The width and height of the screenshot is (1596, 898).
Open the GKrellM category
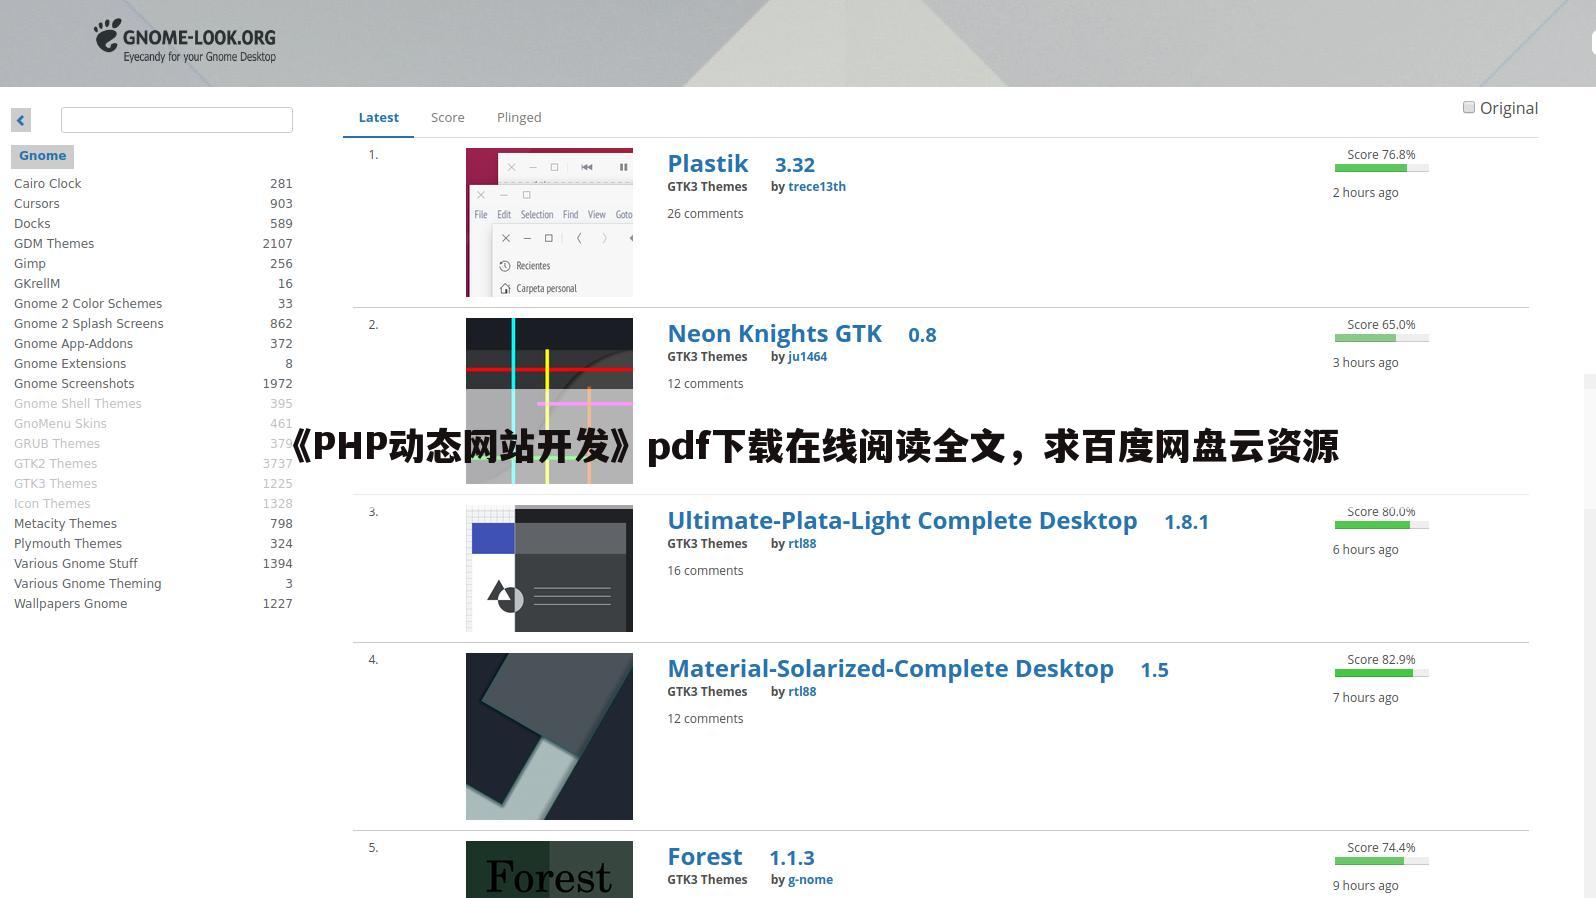pos(37,283)
